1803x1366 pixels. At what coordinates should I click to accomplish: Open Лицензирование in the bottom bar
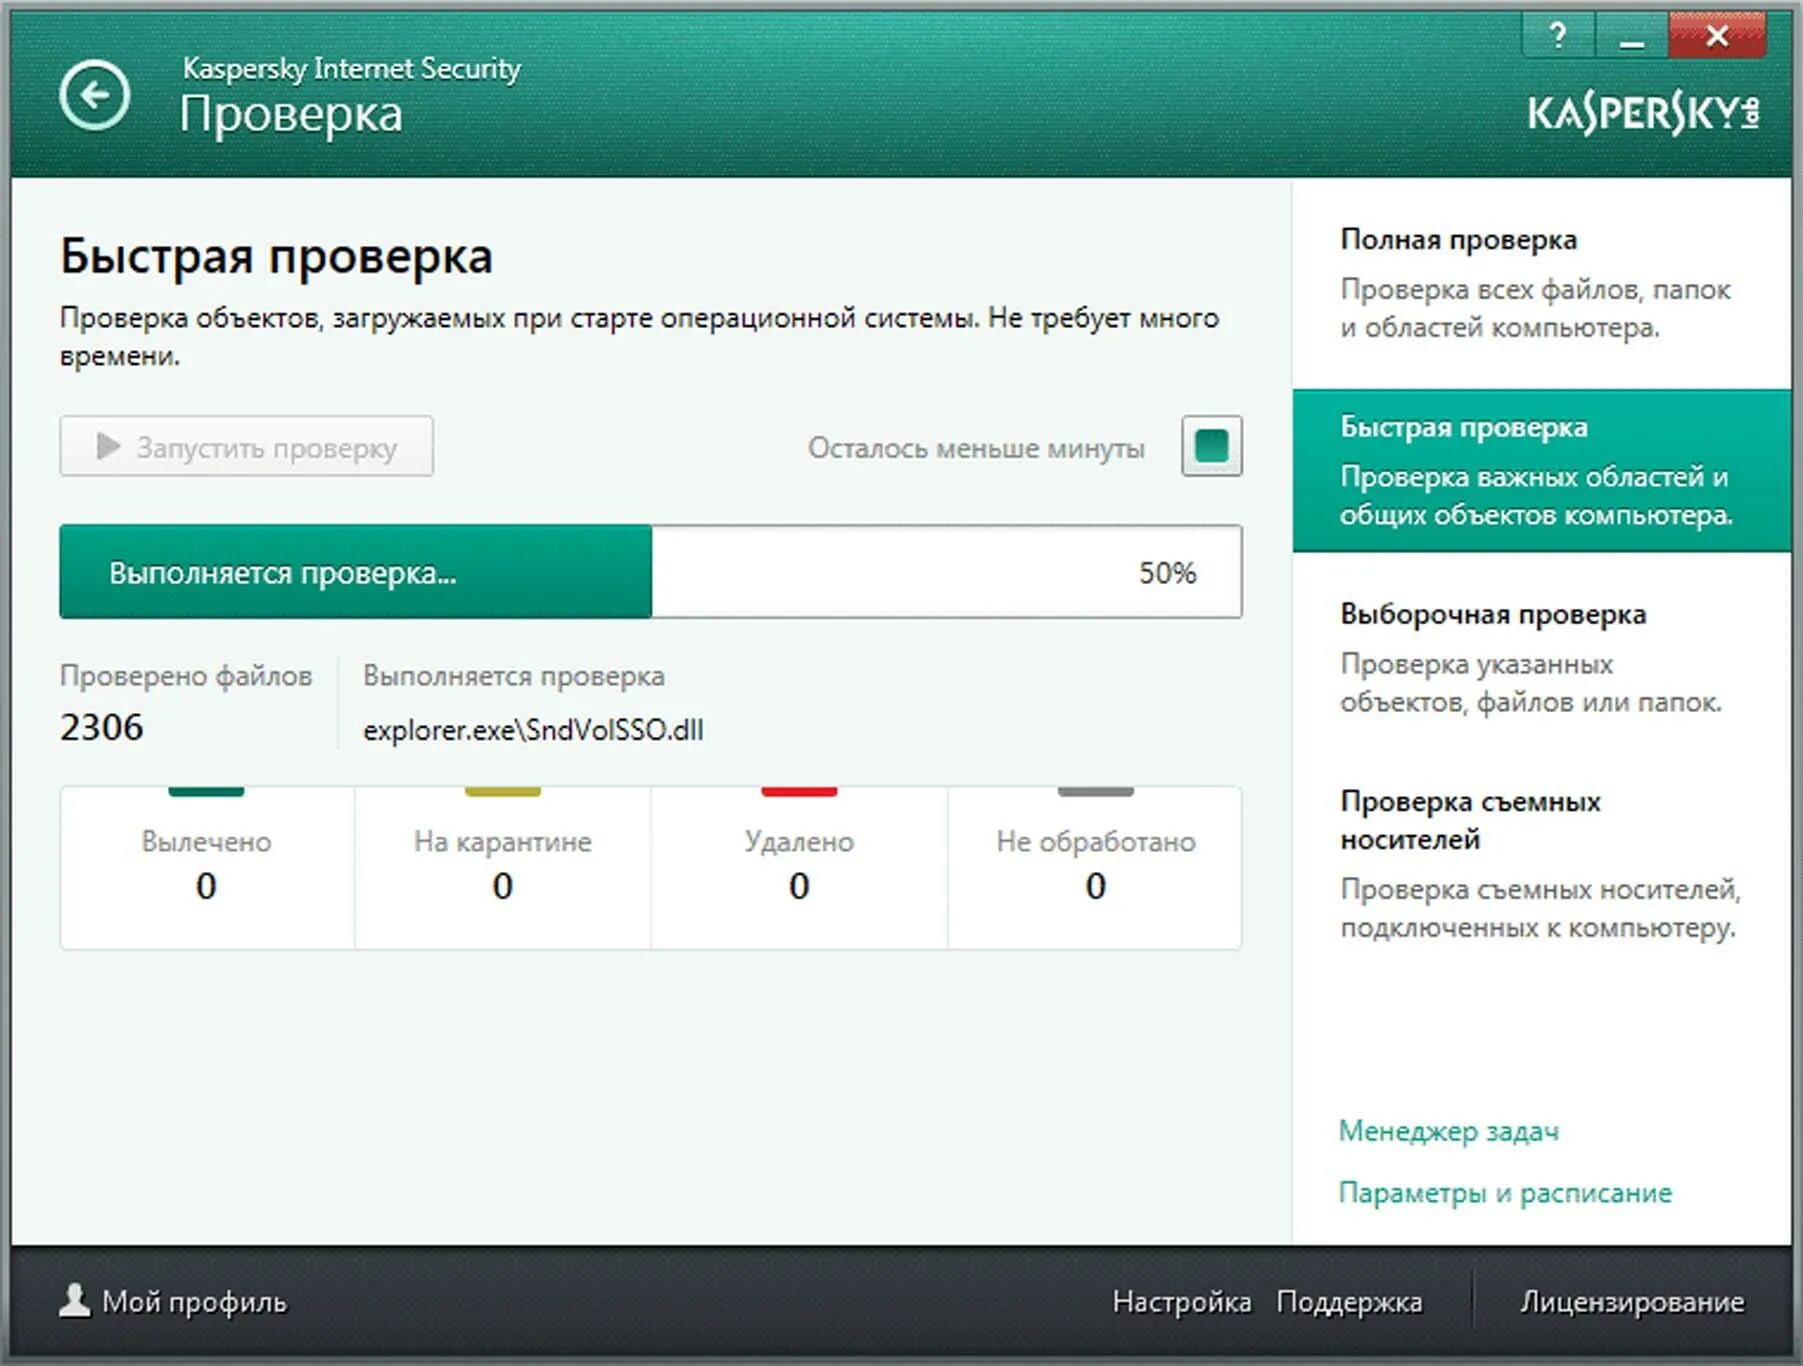click(x=1632, y=1301)
